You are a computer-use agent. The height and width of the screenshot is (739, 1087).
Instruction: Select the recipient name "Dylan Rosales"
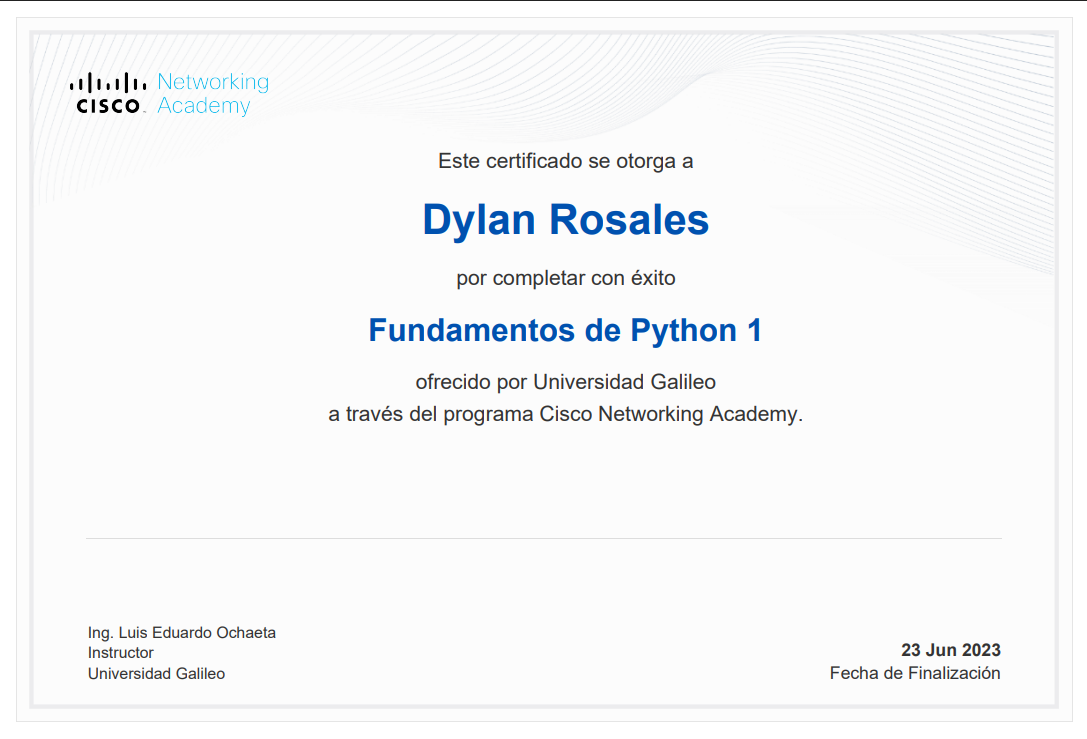click(566, 220)
